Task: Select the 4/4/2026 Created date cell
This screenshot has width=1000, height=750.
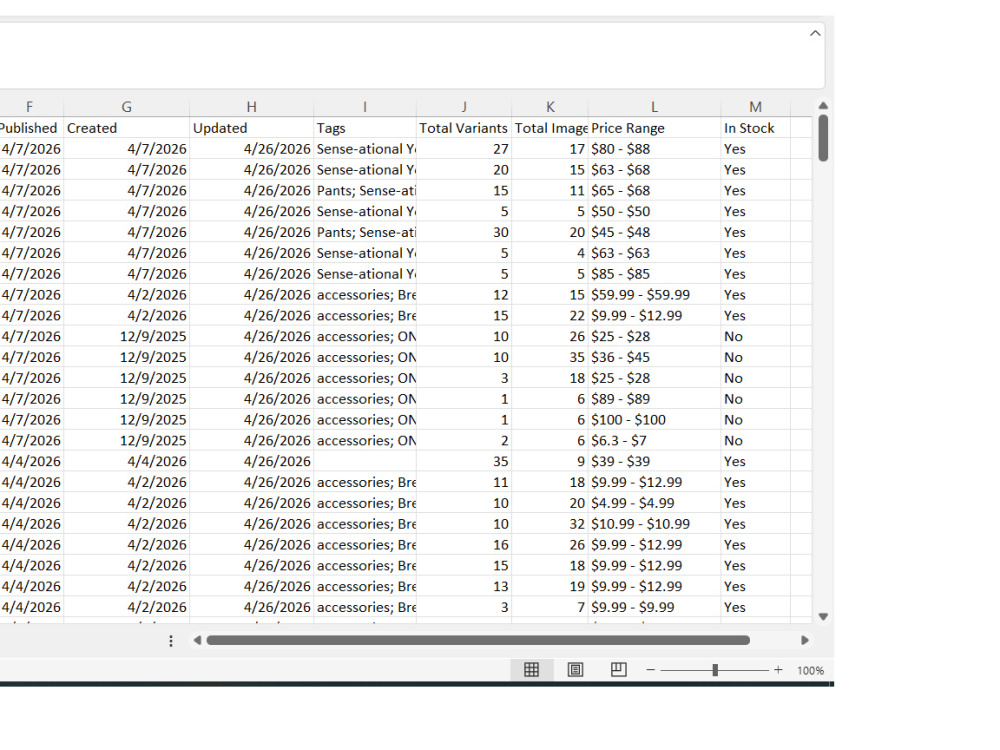Action: pos(126,462)
